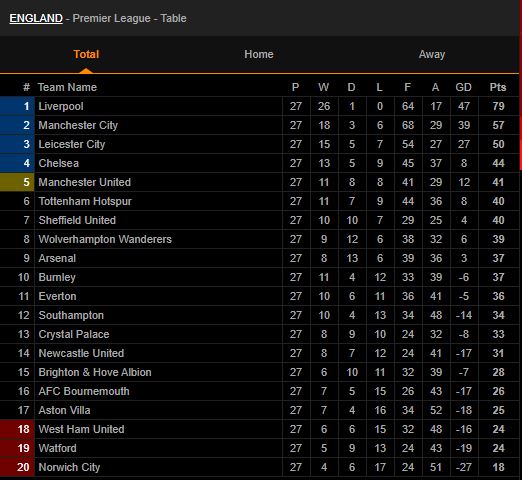Open Manchester United team entry
The height and width of the screenshot is (480, 522).
click(x=85, y=182)
